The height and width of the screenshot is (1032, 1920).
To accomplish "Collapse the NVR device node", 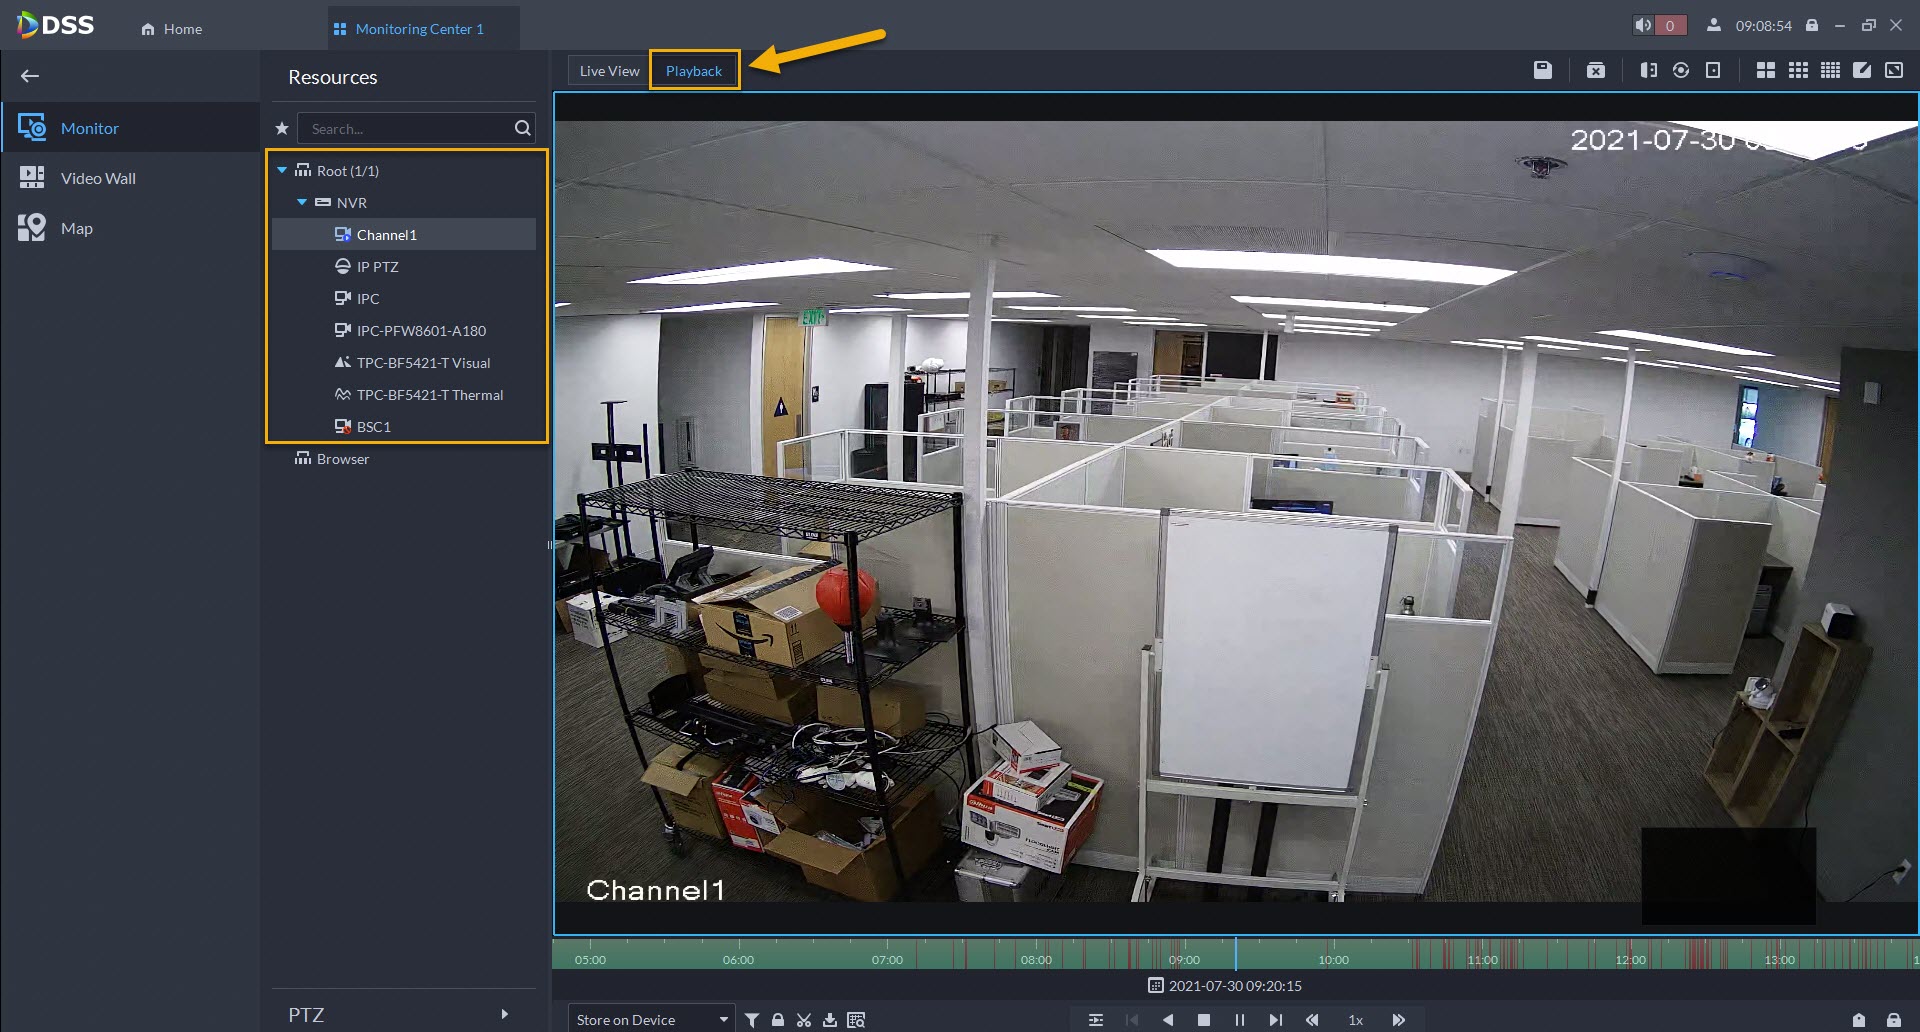I will [x=302, y=203].
